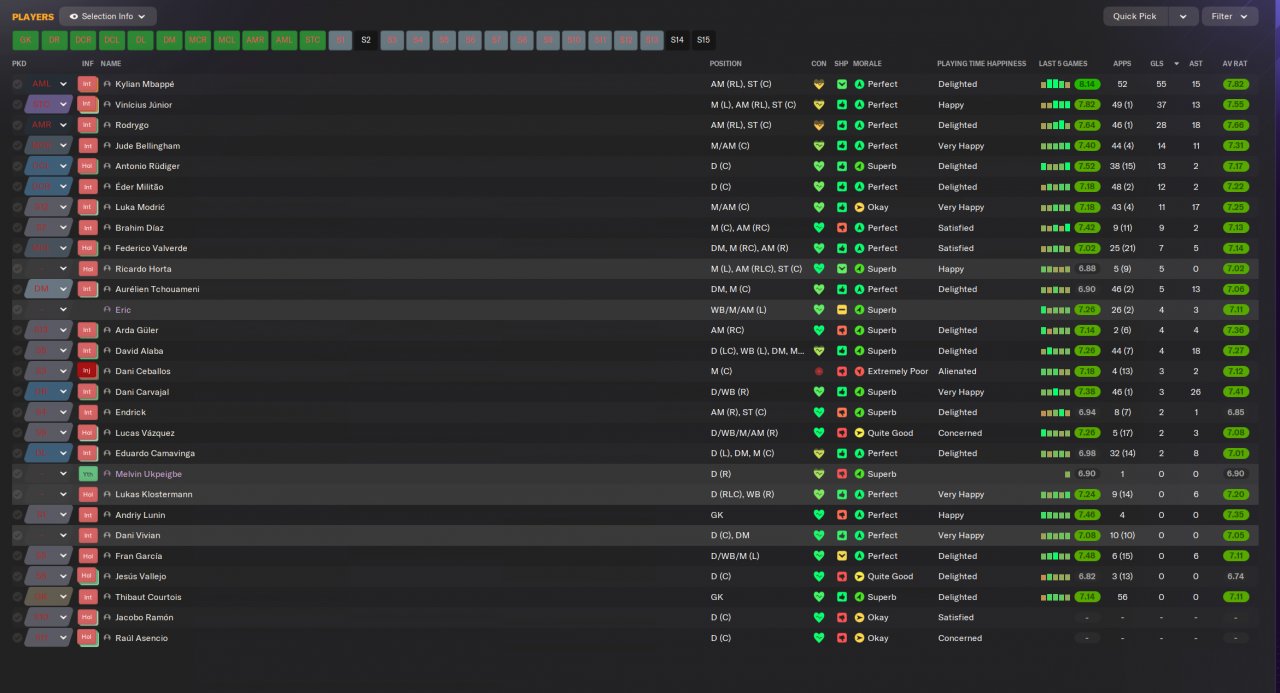Open the Selection Info dropdown
This screenshot has height=693, width=1280.
pyautogui.click(x=108, y=16)
